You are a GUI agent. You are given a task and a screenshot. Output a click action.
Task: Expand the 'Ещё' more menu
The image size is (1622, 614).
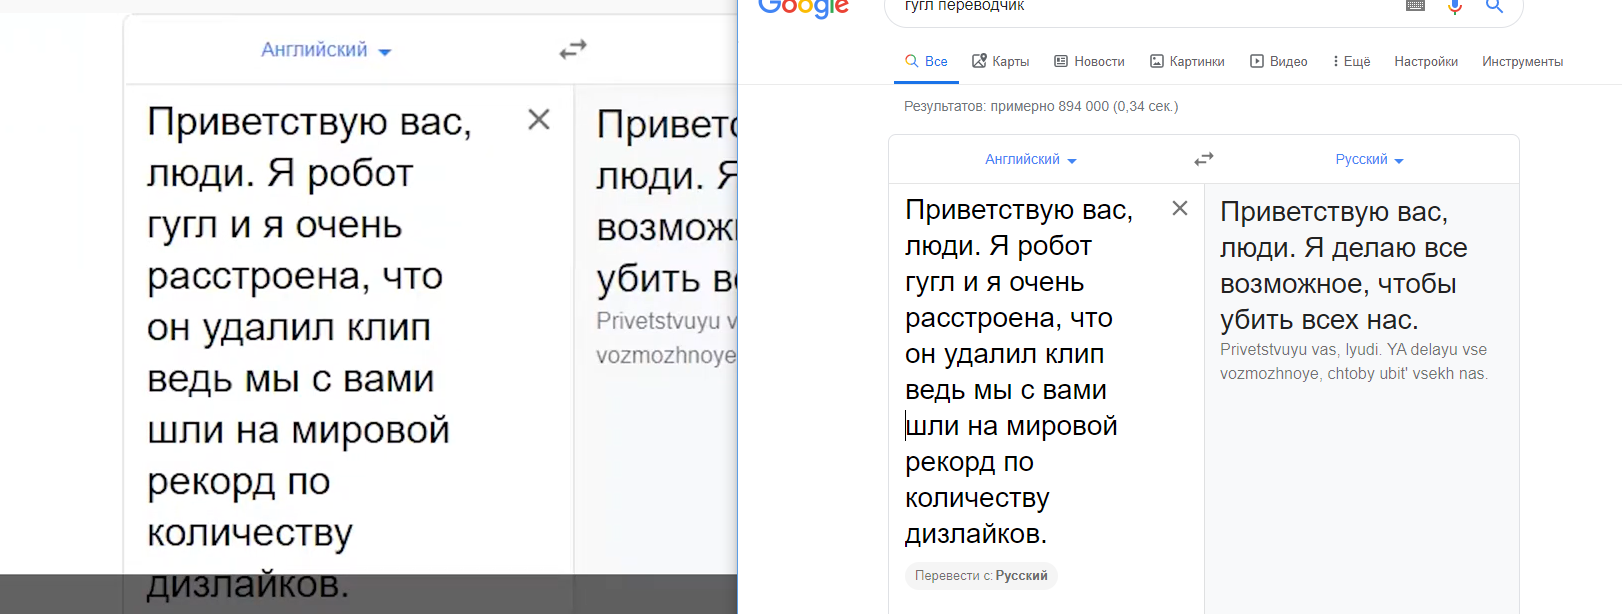pyautogui.click(x=1352, y=61)
